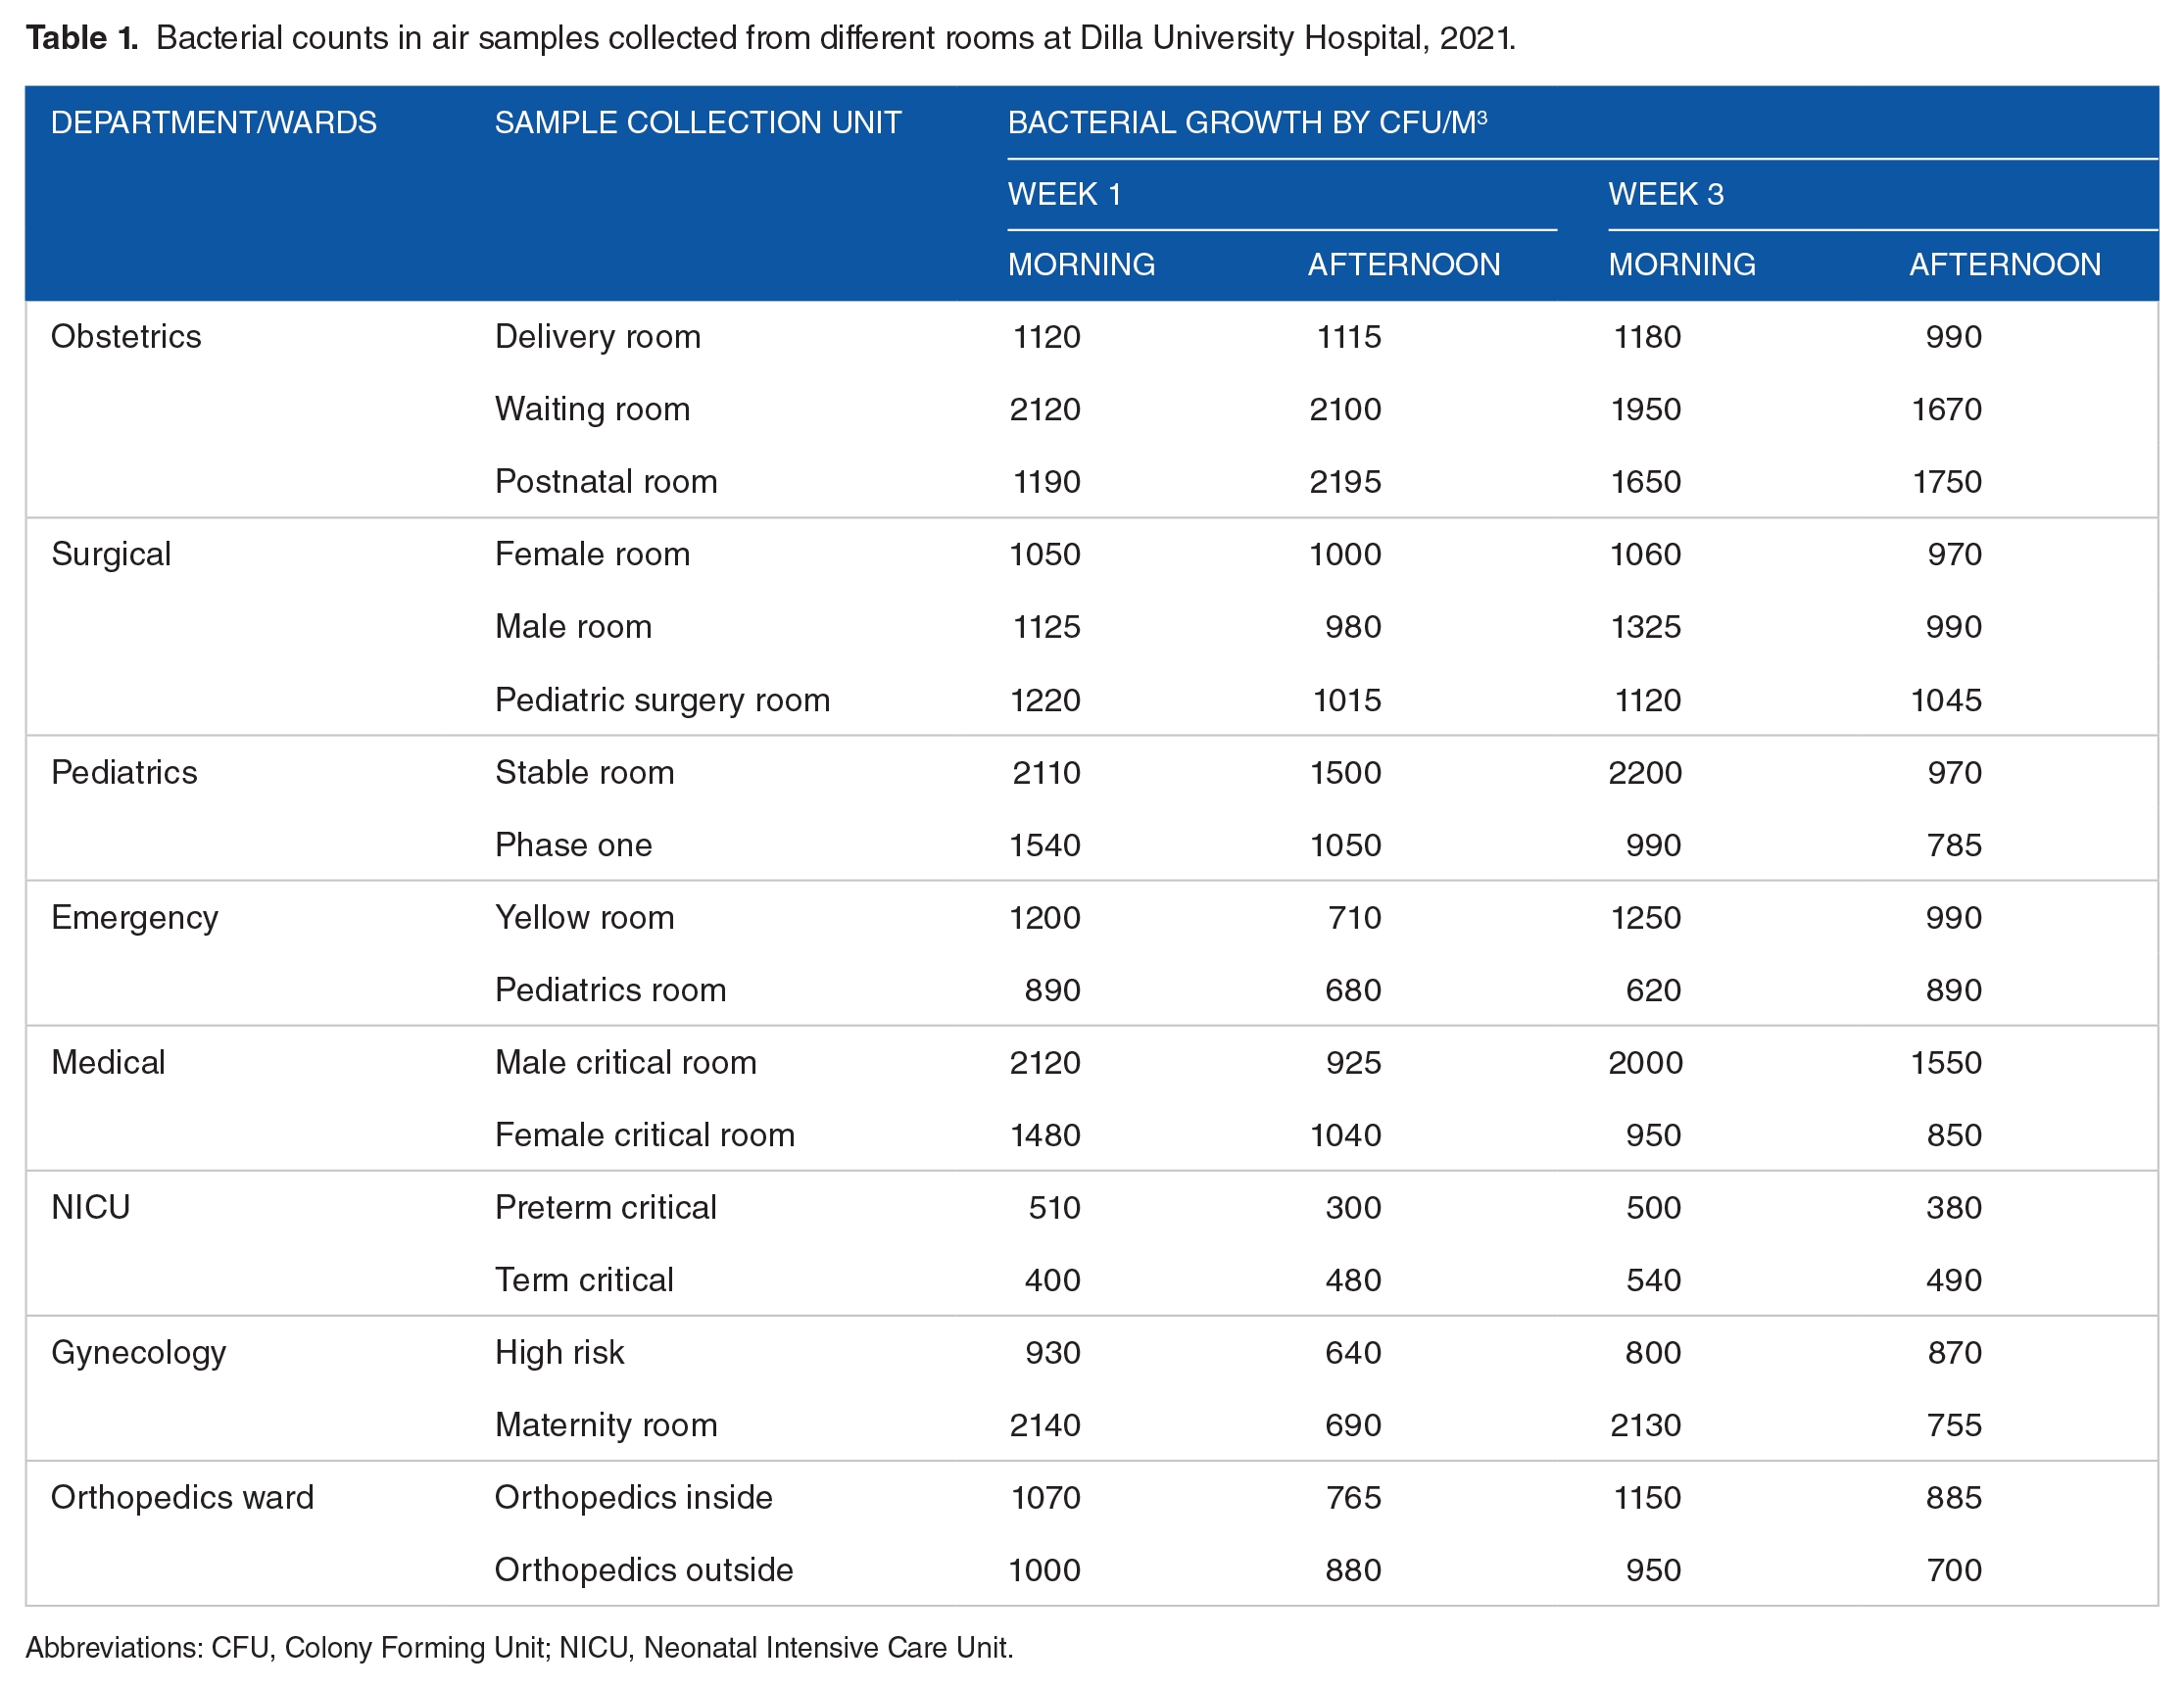Click the Pediatric surgery room label
Screen dimensions: 2184x1688
click(x=662, y=700)
